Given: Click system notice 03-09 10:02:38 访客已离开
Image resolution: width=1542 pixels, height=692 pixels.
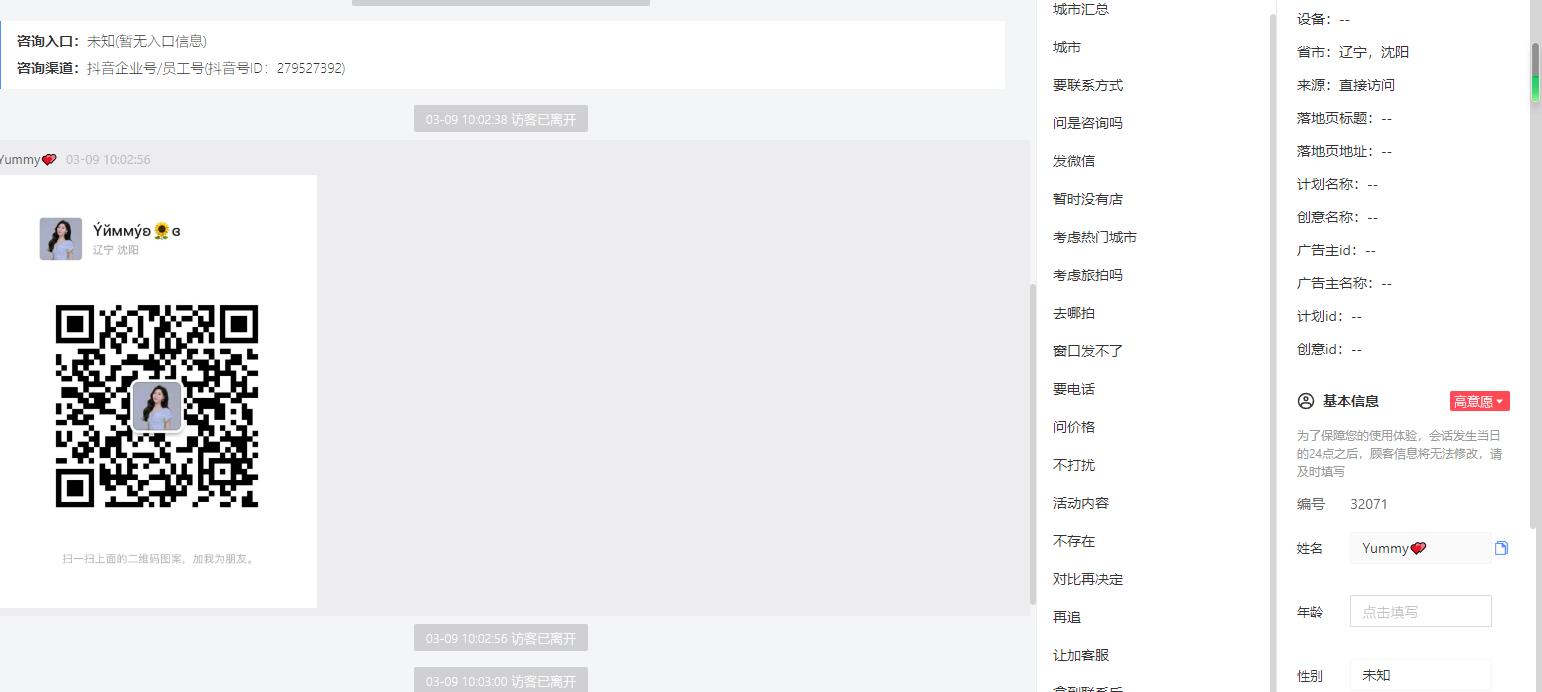Looking at the screenshot, I should click(501, 119).
